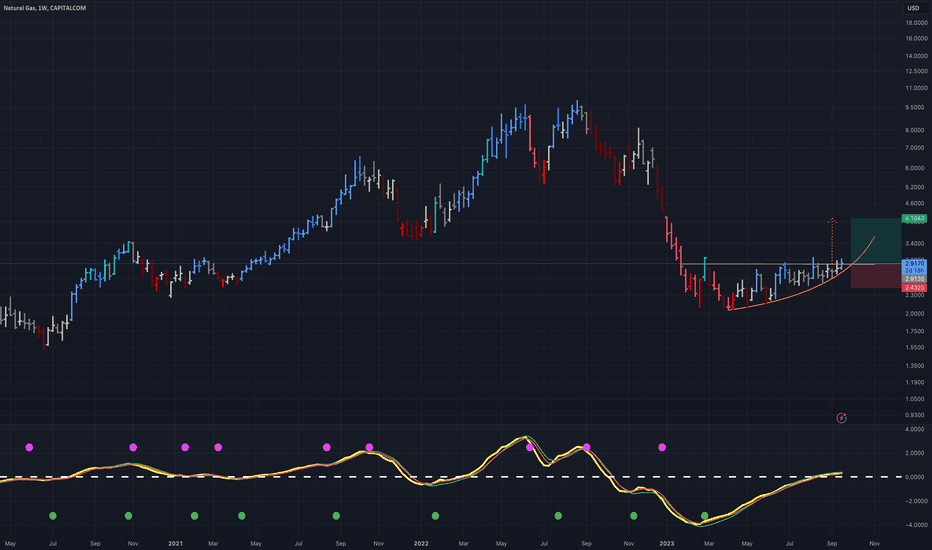Click the 2021 label on time axis
The image size is (932, 550).
[x=175, y=543]
